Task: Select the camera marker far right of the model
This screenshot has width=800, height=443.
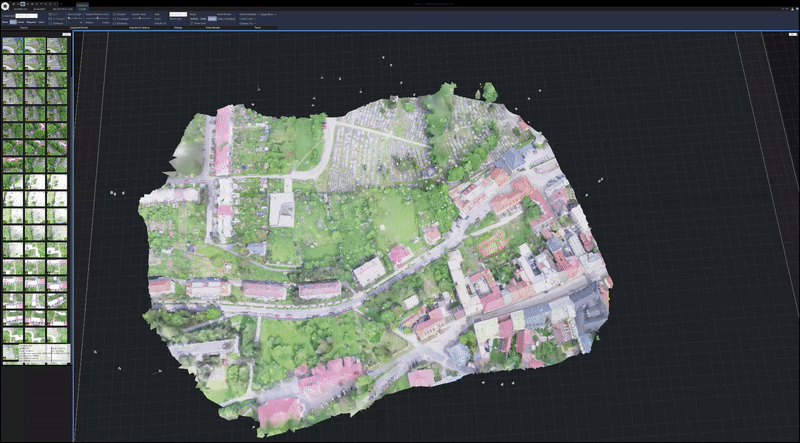Action: [x=600, y=180]
